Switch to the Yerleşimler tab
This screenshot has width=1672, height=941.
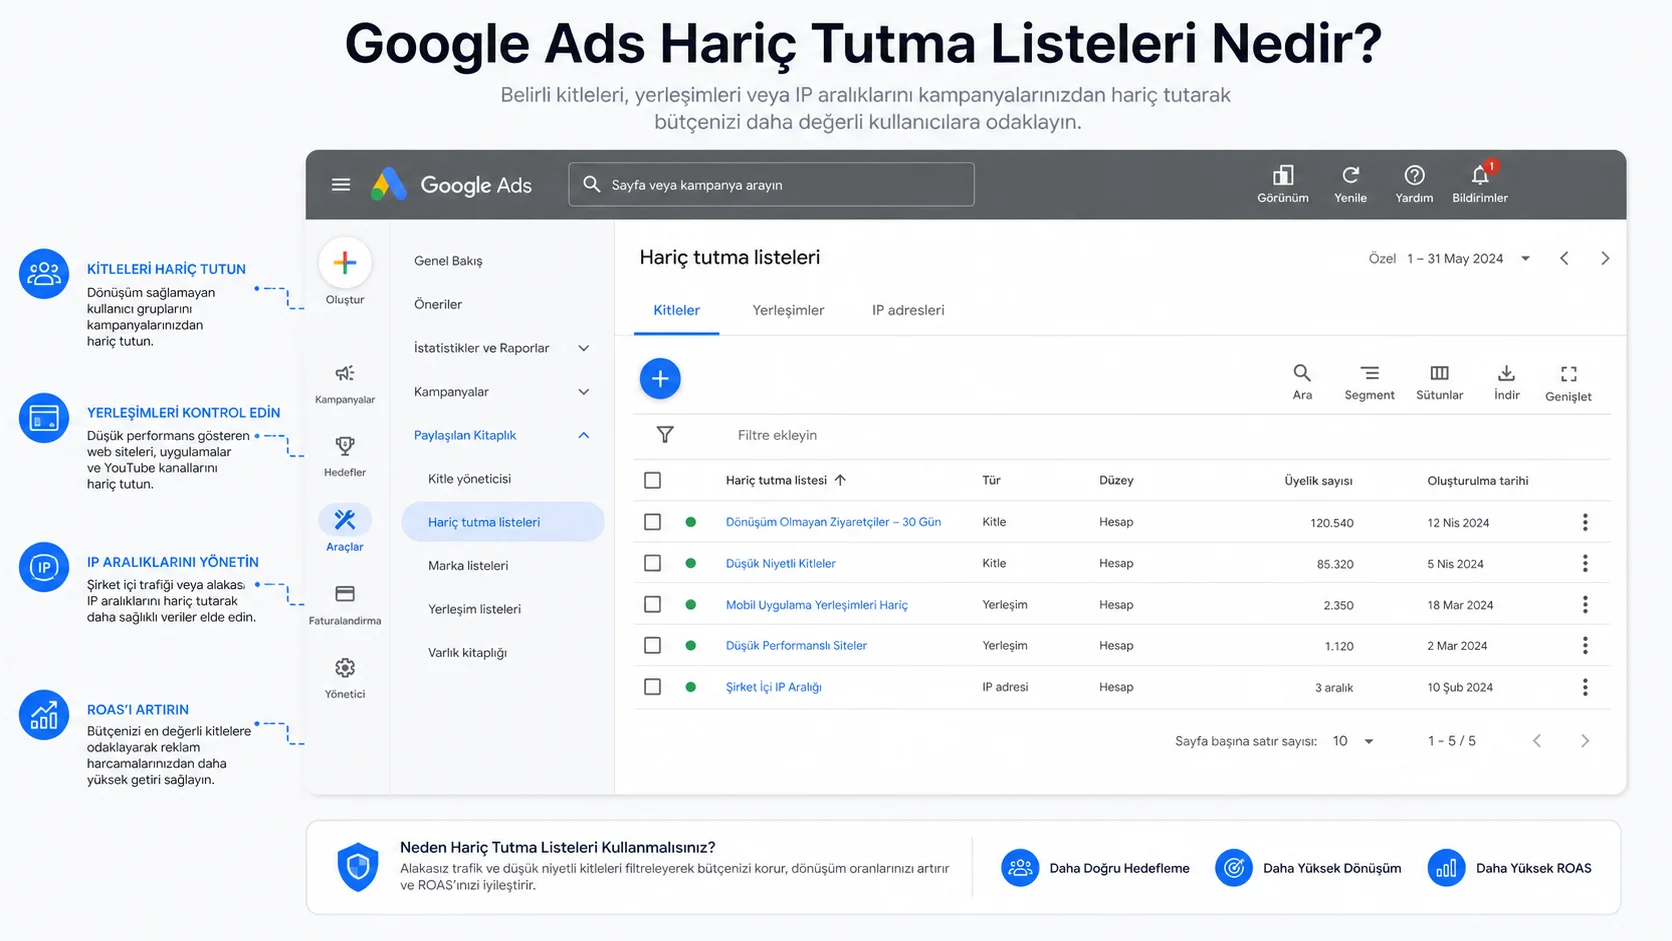click(x=788, y=310)
